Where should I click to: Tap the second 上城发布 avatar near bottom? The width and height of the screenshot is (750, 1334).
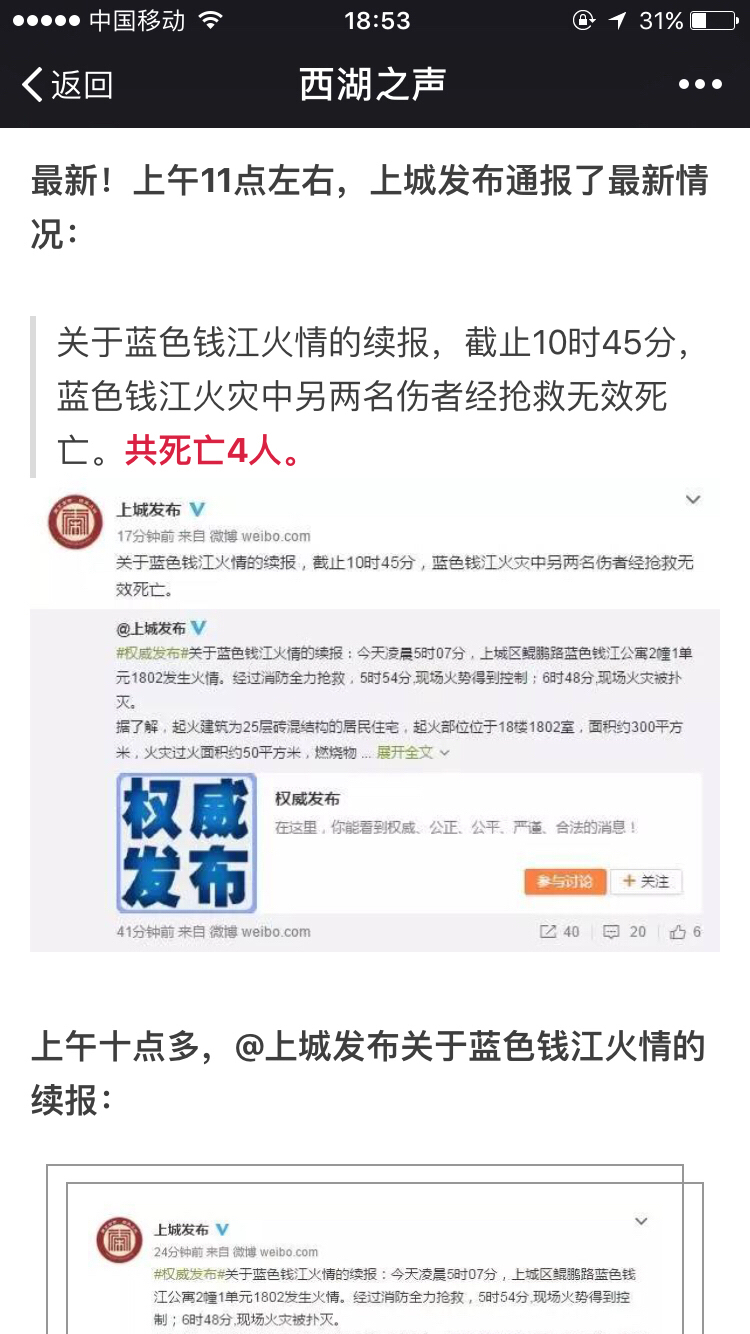[119, 1240]
